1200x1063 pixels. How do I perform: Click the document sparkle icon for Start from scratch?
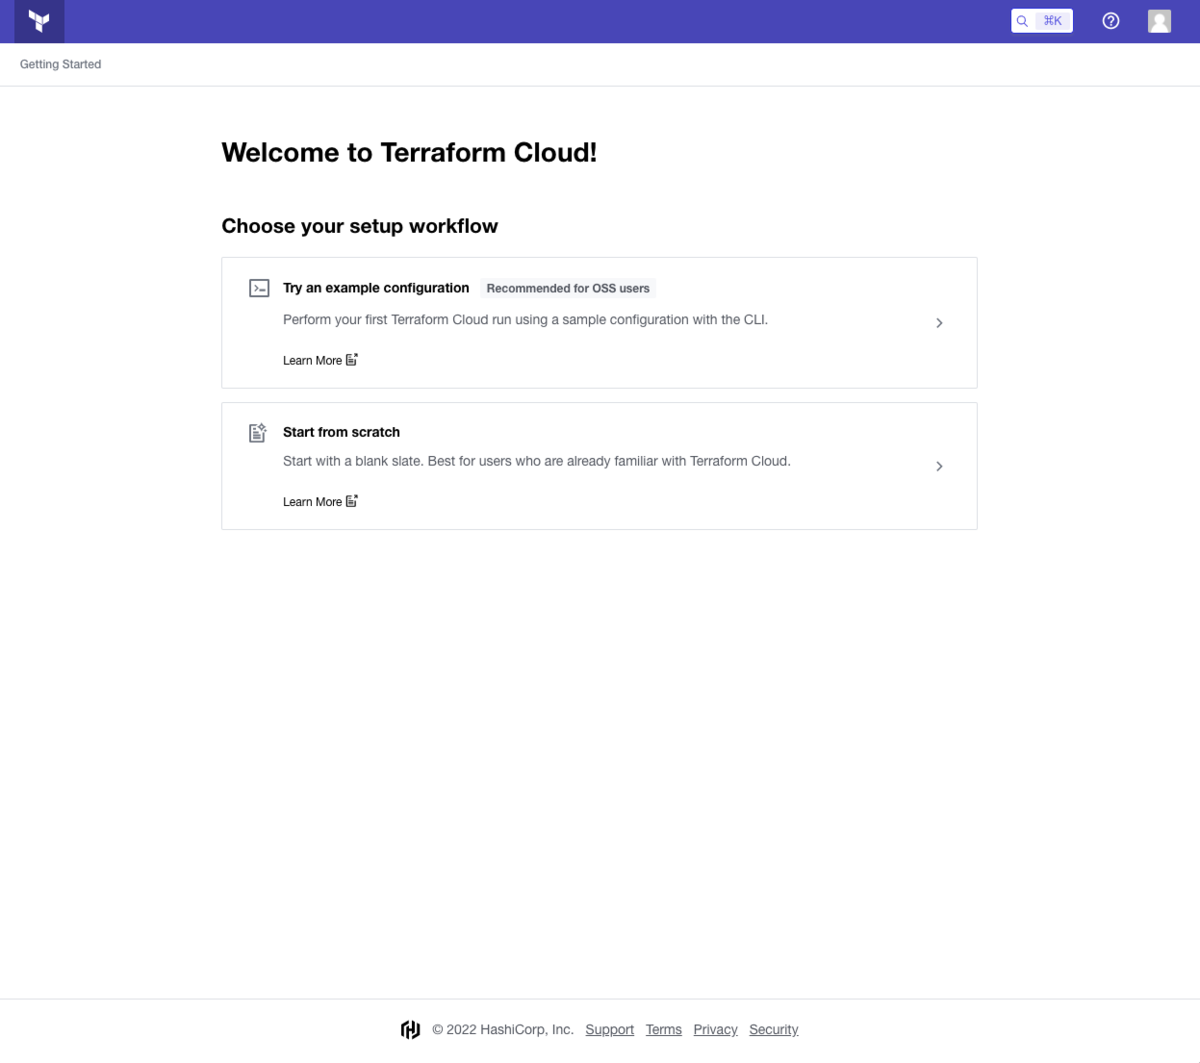click(x=258, y=432)
